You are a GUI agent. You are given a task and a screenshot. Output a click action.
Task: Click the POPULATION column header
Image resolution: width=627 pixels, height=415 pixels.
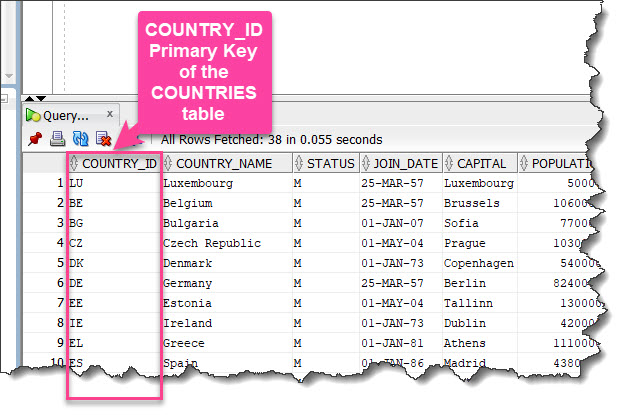click(x=556, y=163)
